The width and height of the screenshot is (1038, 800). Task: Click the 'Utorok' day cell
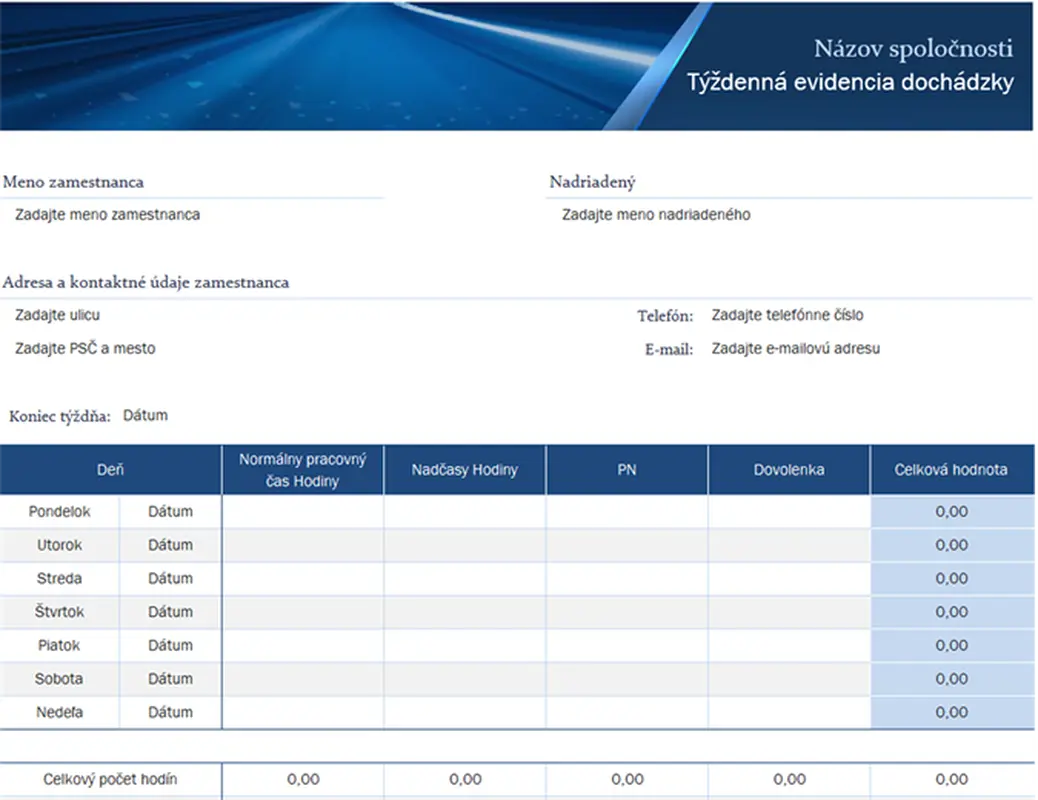60,545
